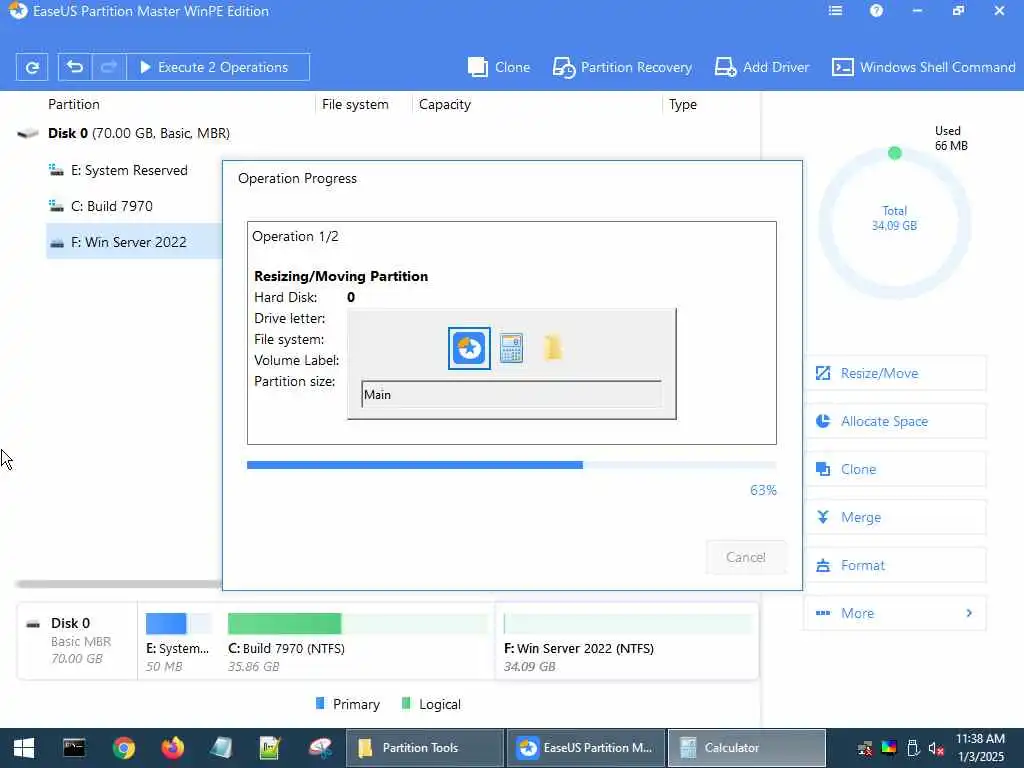Switch to Partition Tools taskbar window
Screen dimensions: 1024x768
tap(424, 748)
